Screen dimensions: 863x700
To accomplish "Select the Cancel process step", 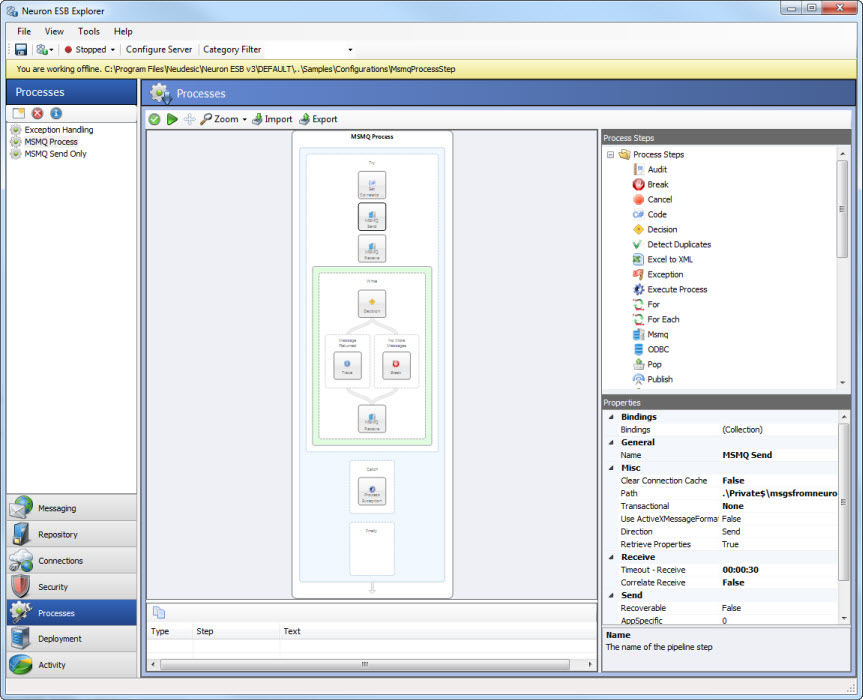I will (652, 199).
